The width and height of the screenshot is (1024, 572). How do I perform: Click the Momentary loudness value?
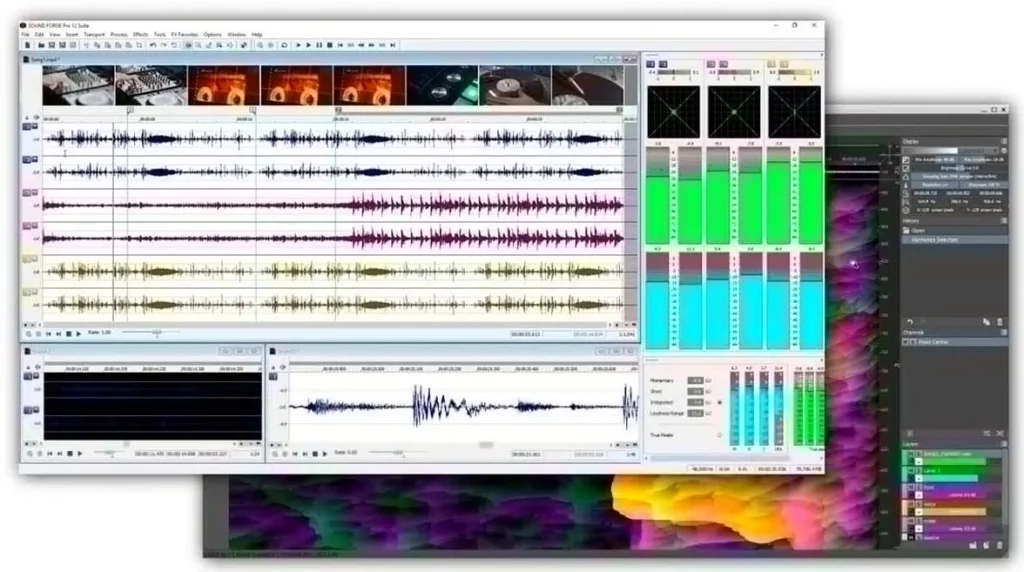[x=695, y=380]
